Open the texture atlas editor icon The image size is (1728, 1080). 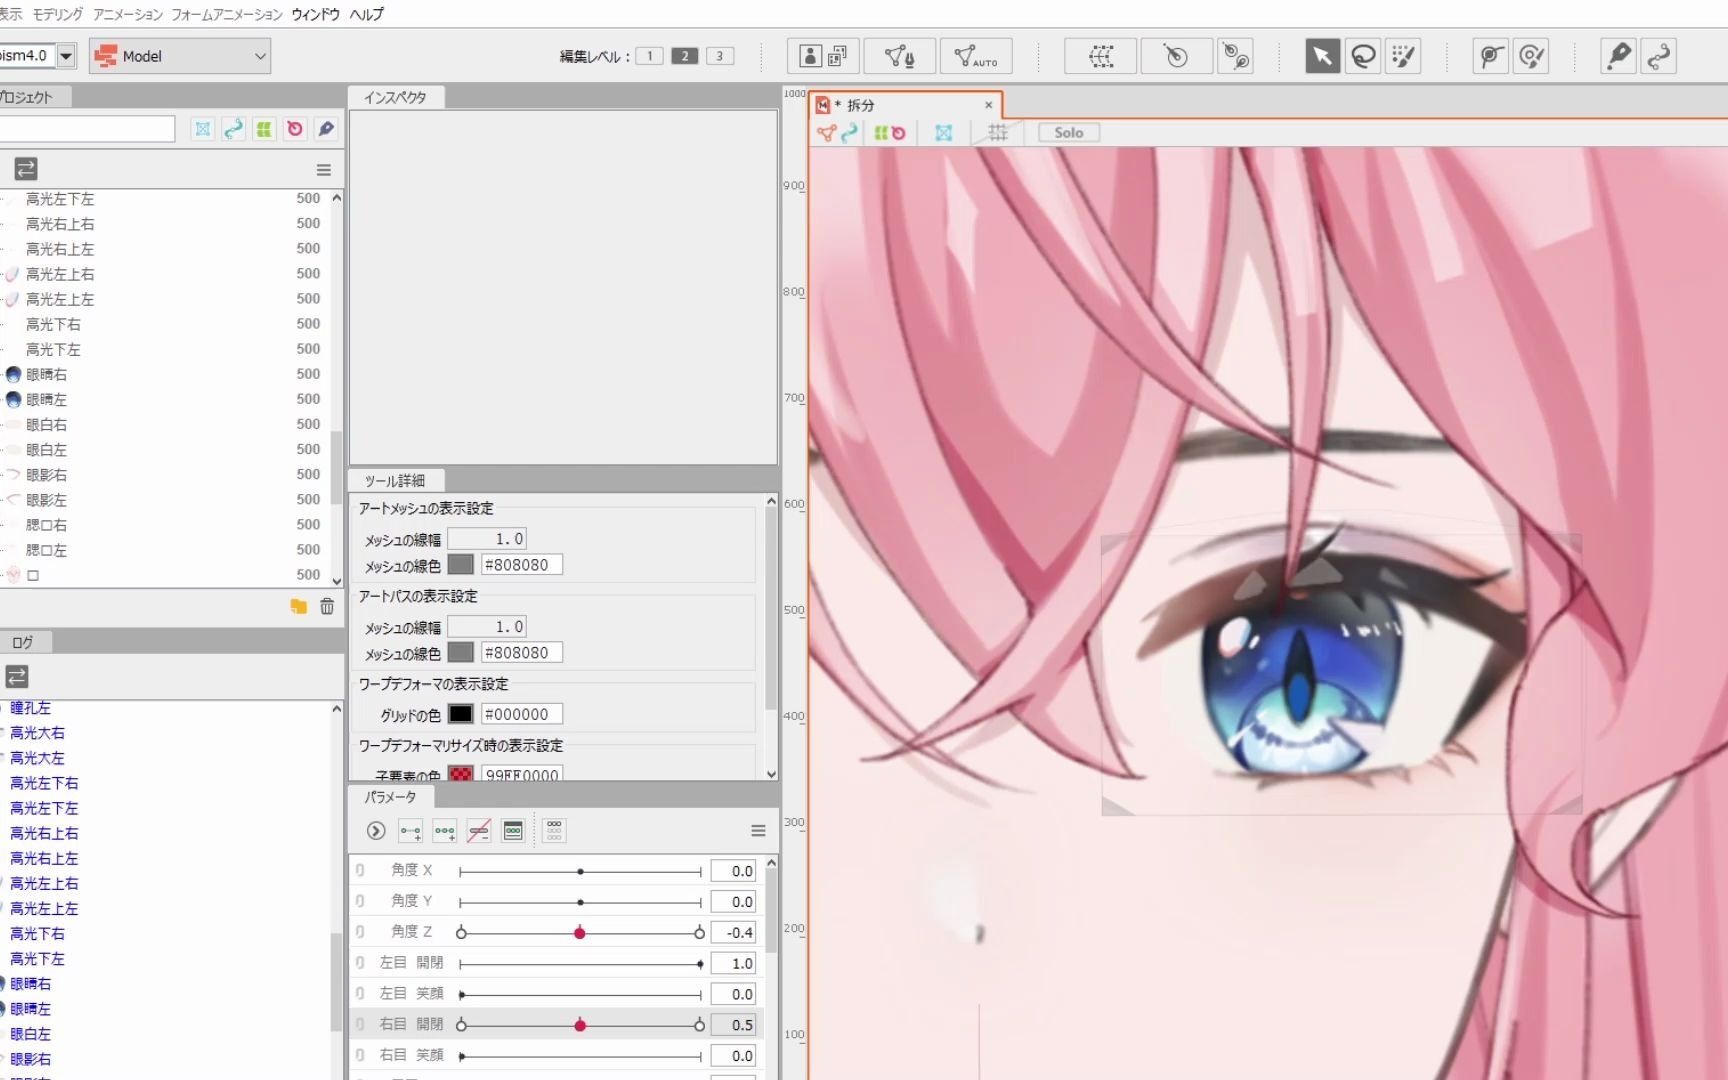pyautogui.click(x=823, y=56)
